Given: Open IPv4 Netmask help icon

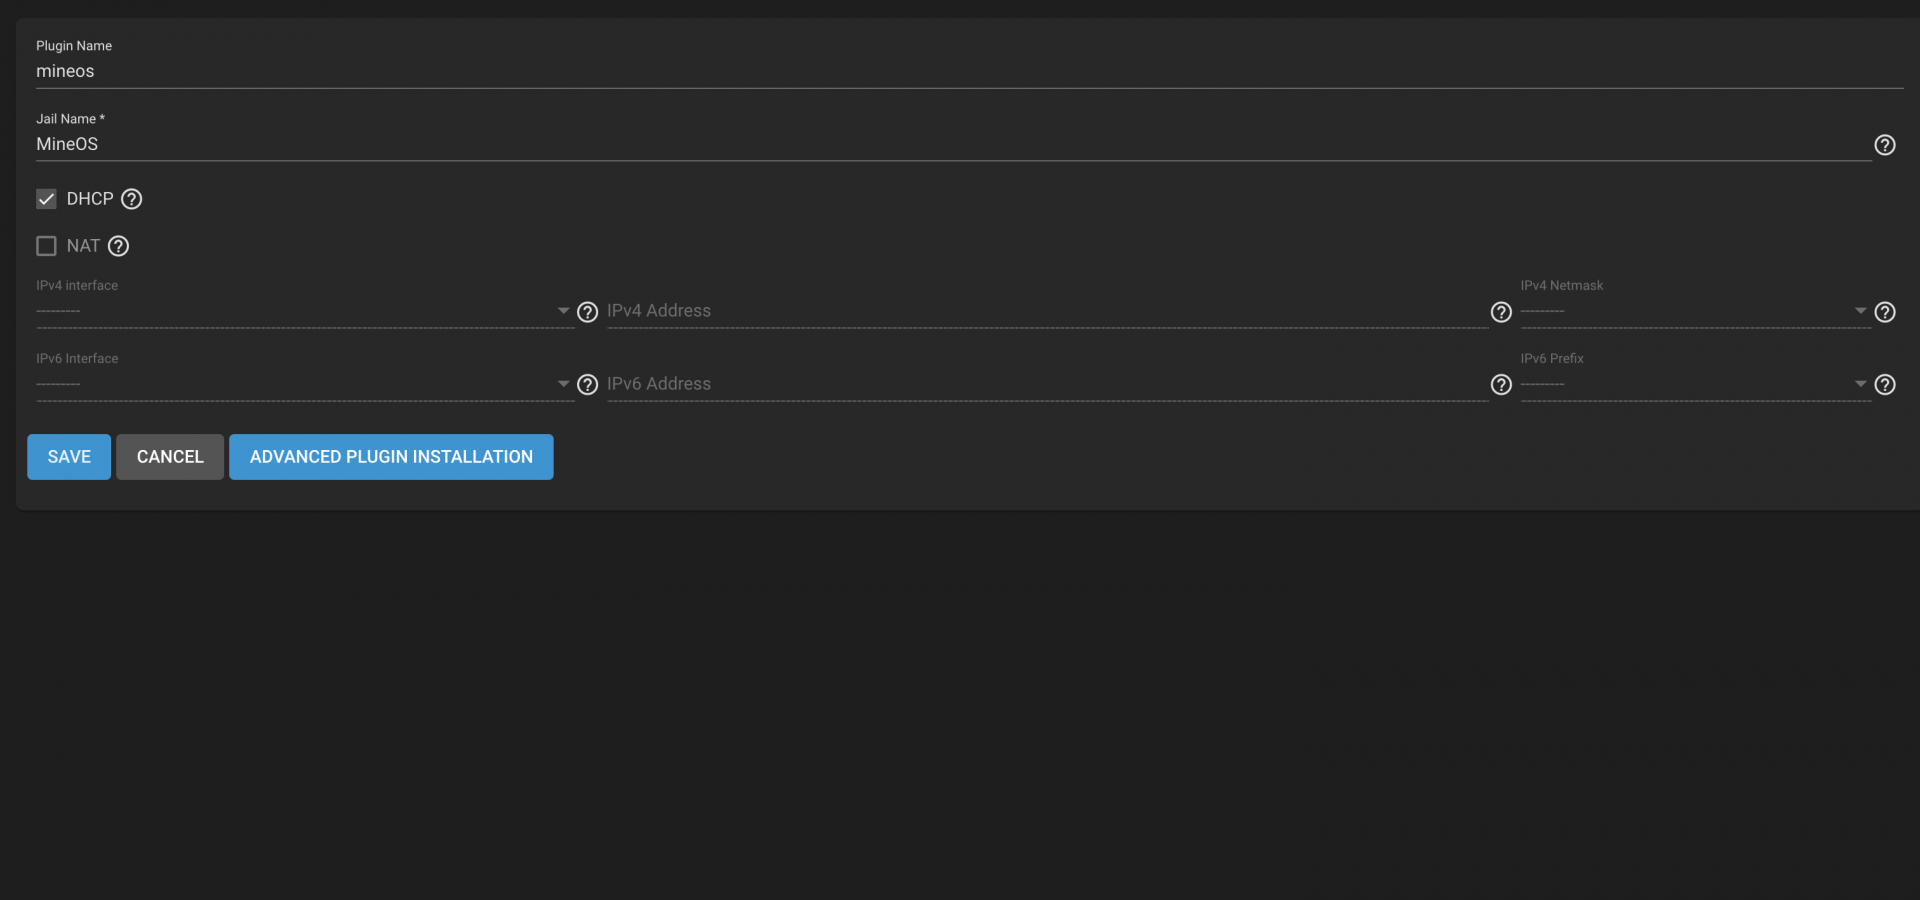Looking at the screenshot, I should tap(1884, 312).
